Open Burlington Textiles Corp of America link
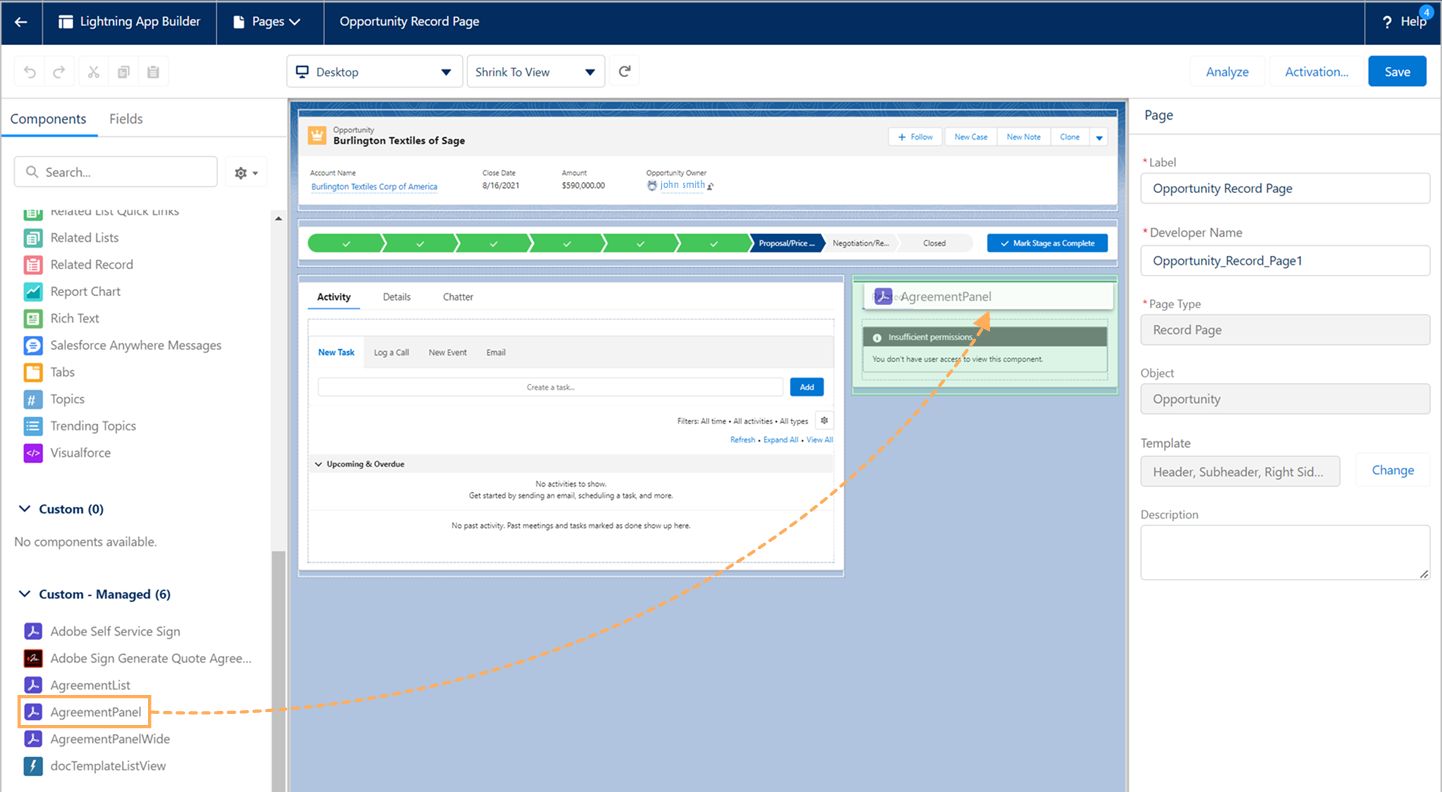Viewport: 1442px width, 792px height. click(x=374, y=186)
